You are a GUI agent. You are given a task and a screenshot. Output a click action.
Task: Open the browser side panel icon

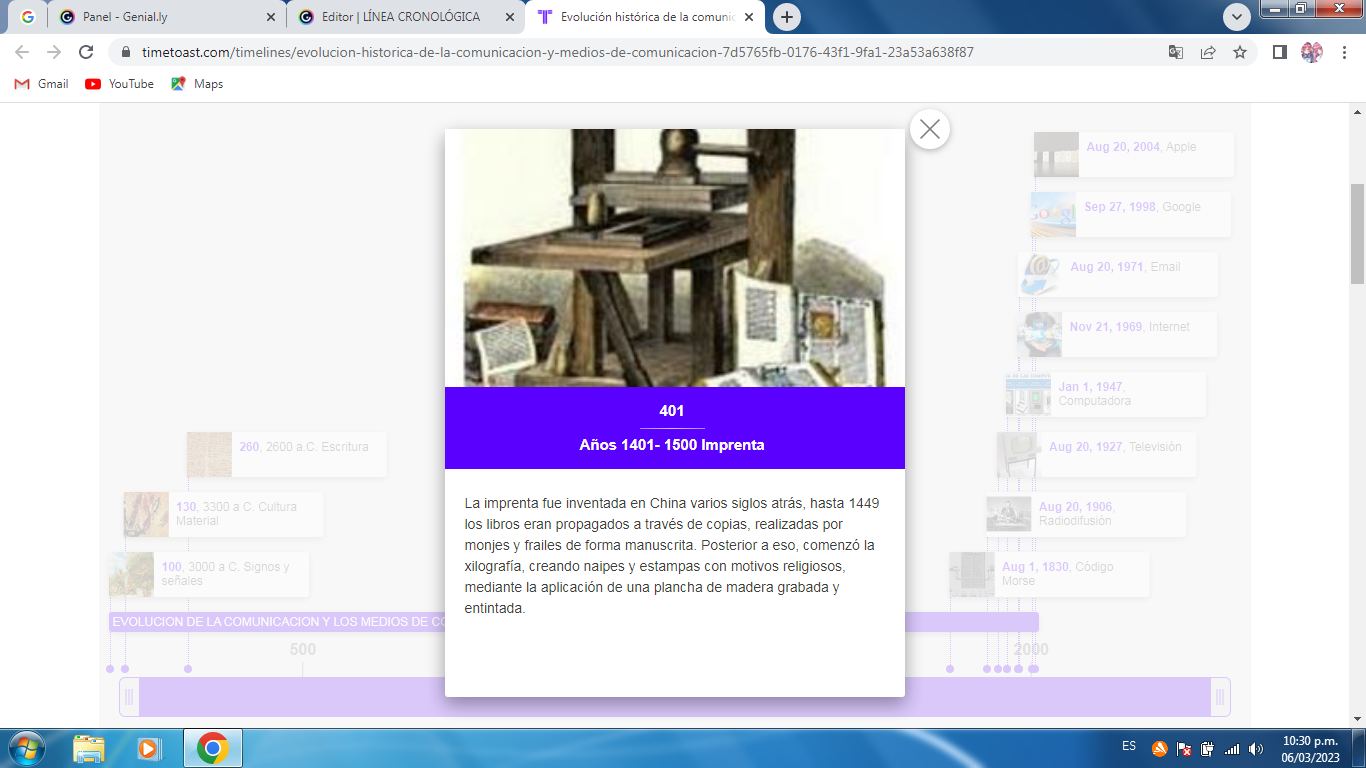[1279, 52]
